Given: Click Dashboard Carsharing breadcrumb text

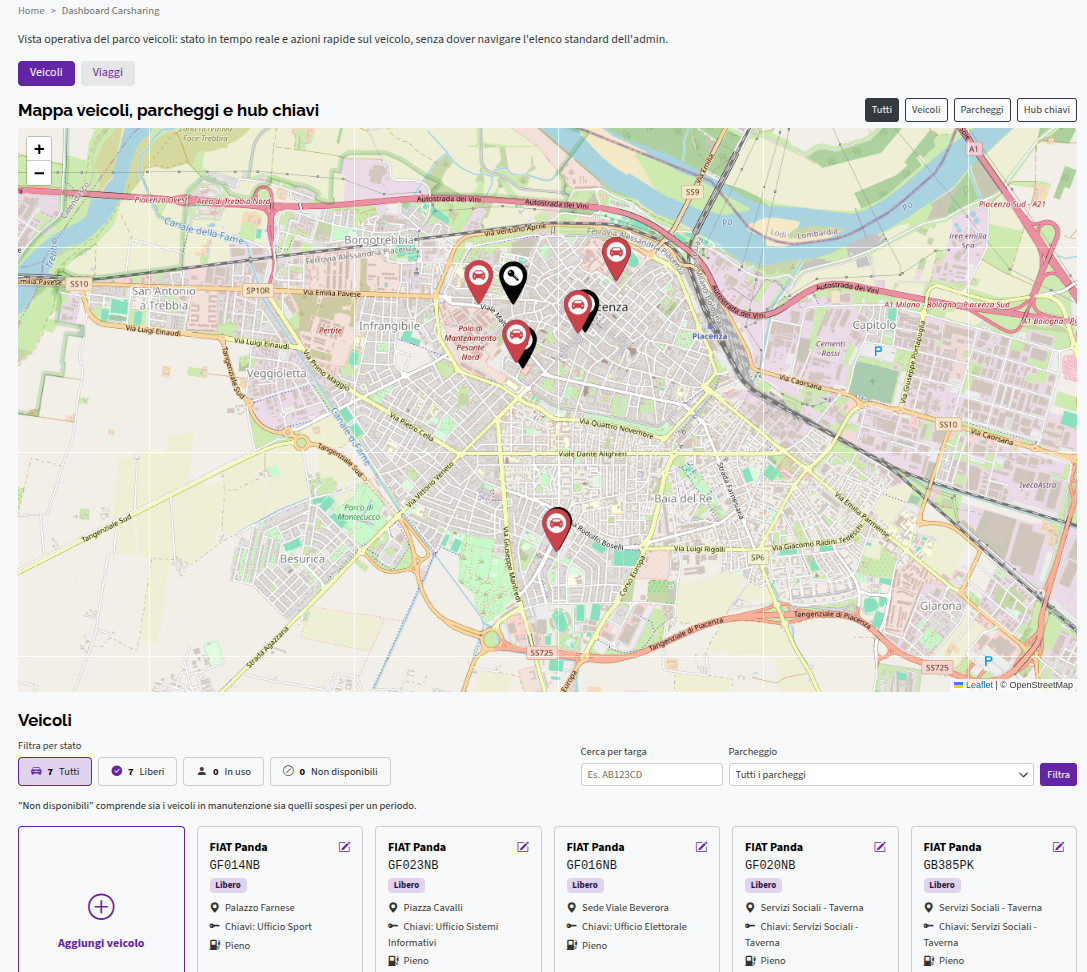Looking at the screenshot, I should 110,10.
